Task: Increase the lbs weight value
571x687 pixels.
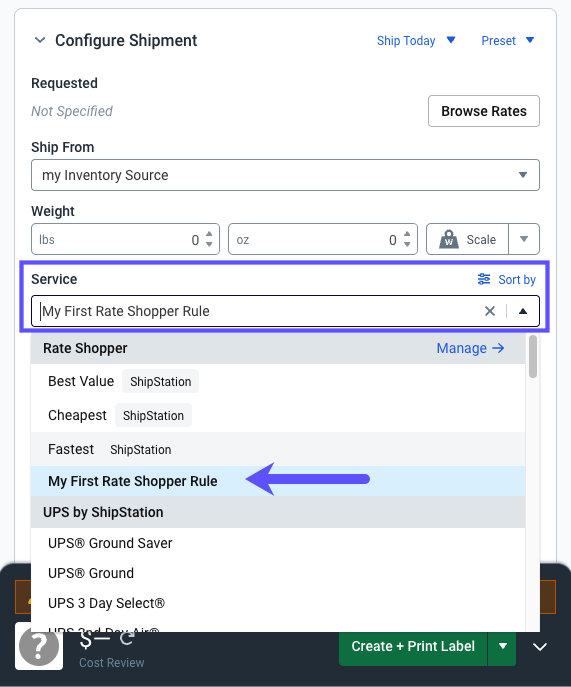Action: [x=209, y=234]
